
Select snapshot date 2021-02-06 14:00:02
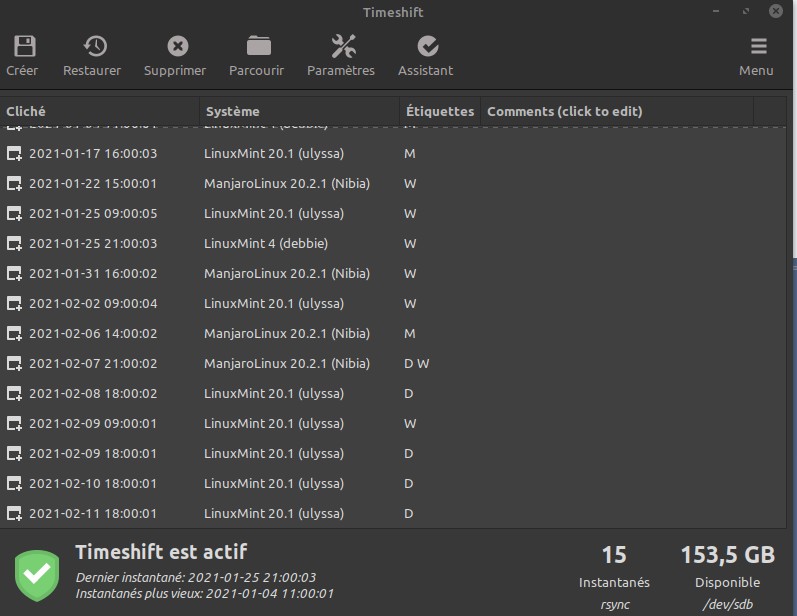[93, 333]
